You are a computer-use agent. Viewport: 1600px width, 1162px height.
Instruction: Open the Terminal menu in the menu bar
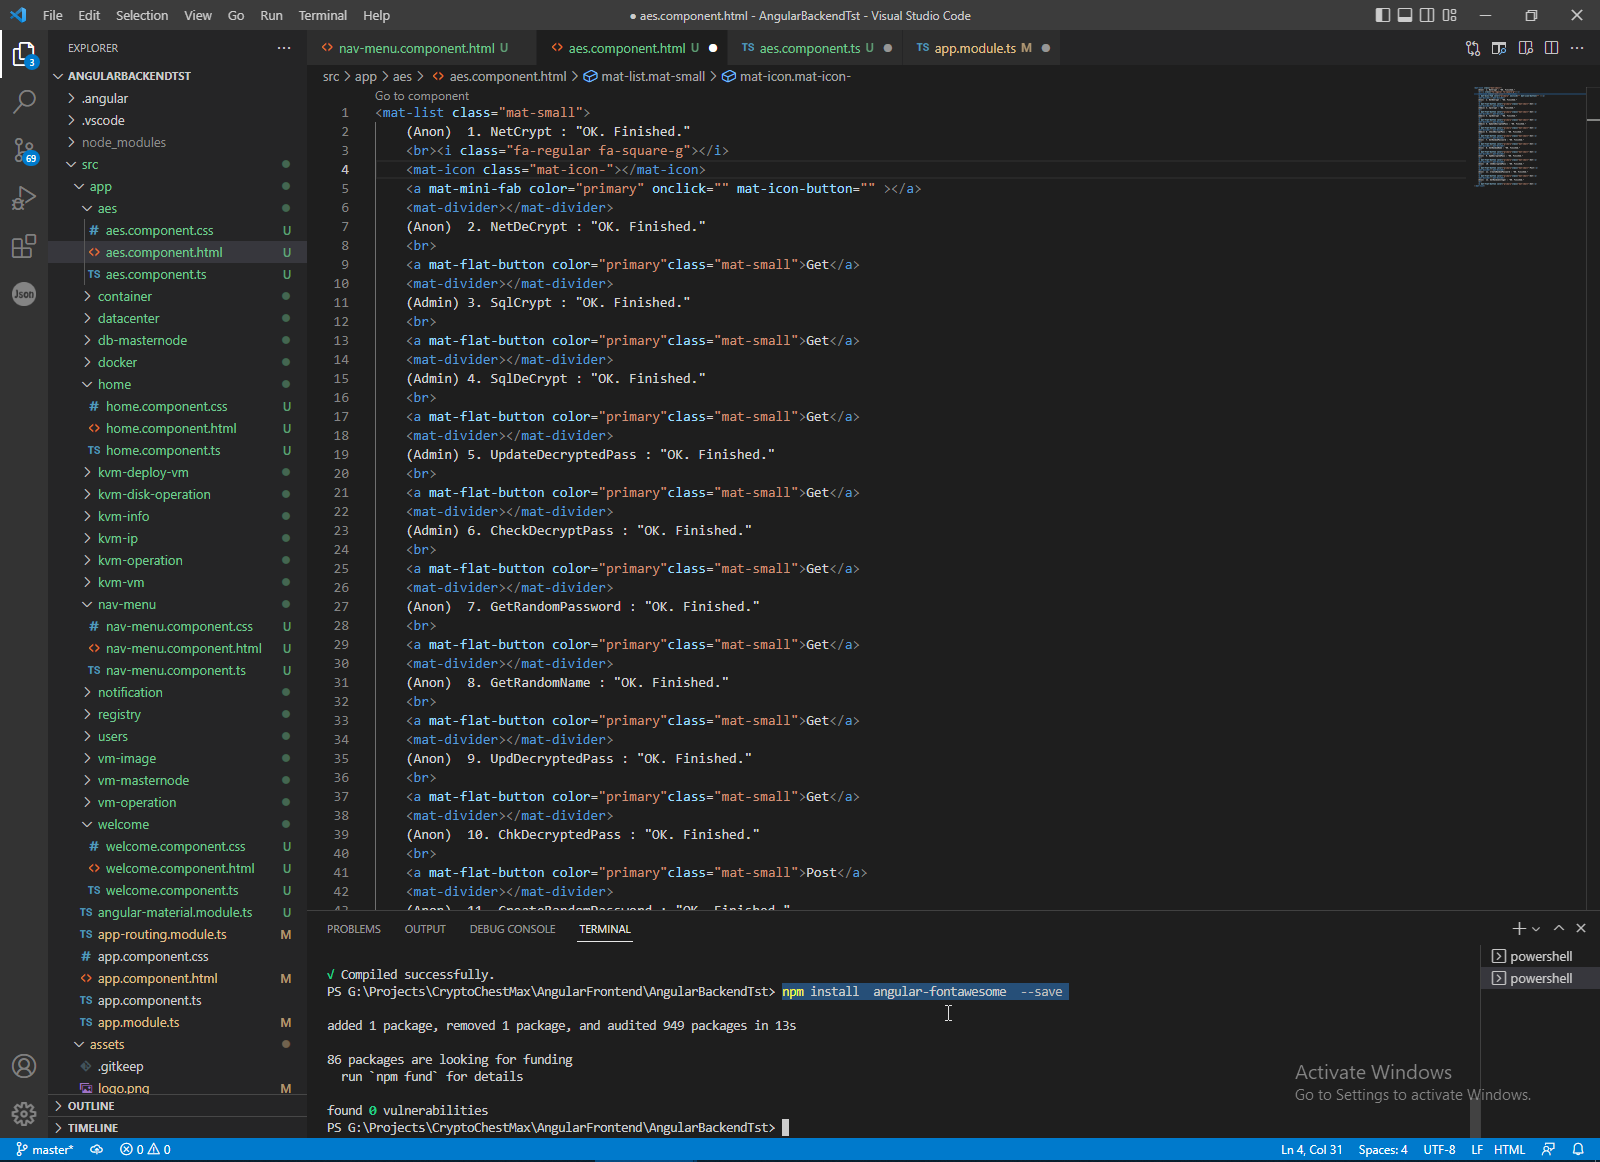click(x=322, y=15)
